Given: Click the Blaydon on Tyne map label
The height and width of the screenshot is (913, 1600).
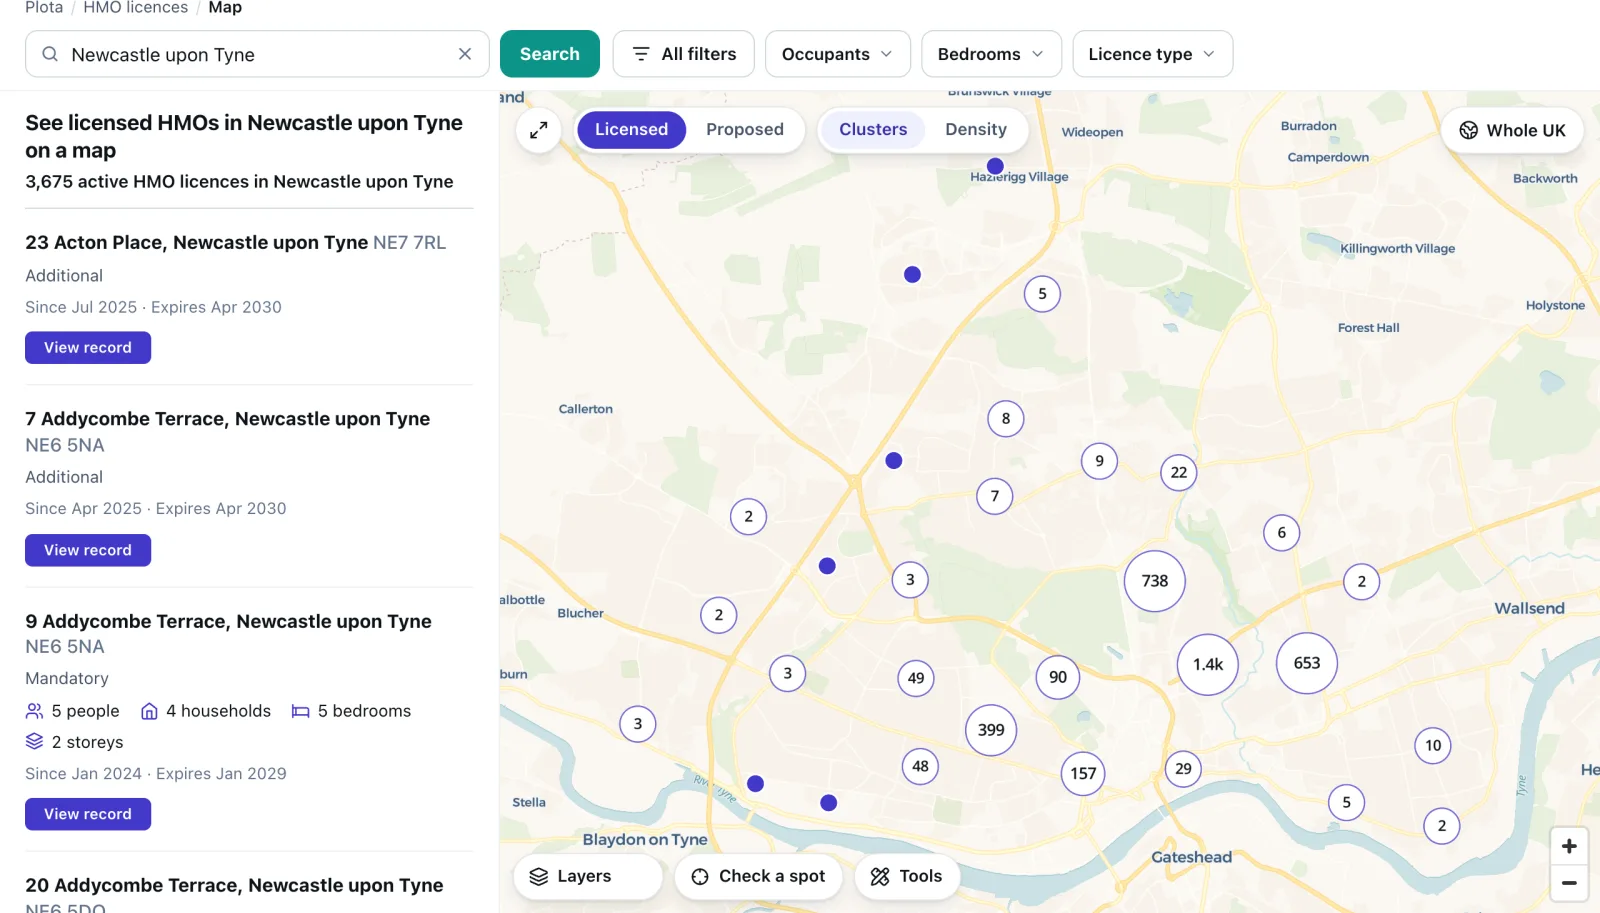Looking at the screenshot, I should coord(645,840).
